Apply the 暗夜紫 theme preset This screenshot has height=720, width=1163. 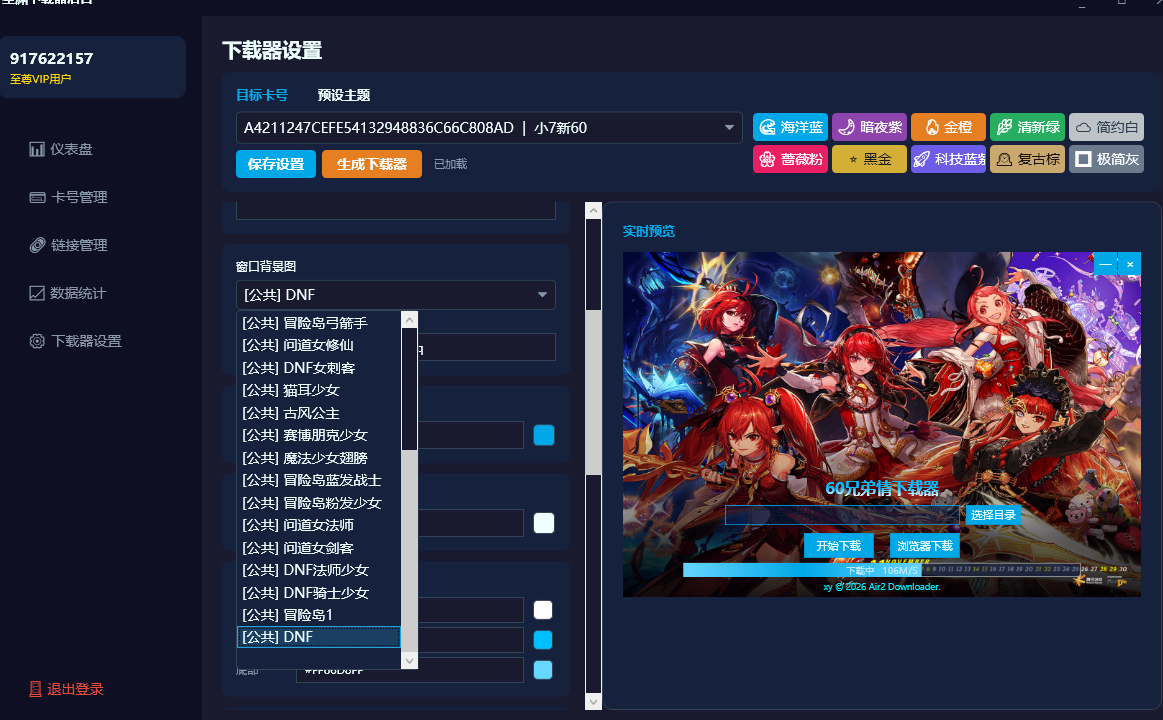(869, 127)
